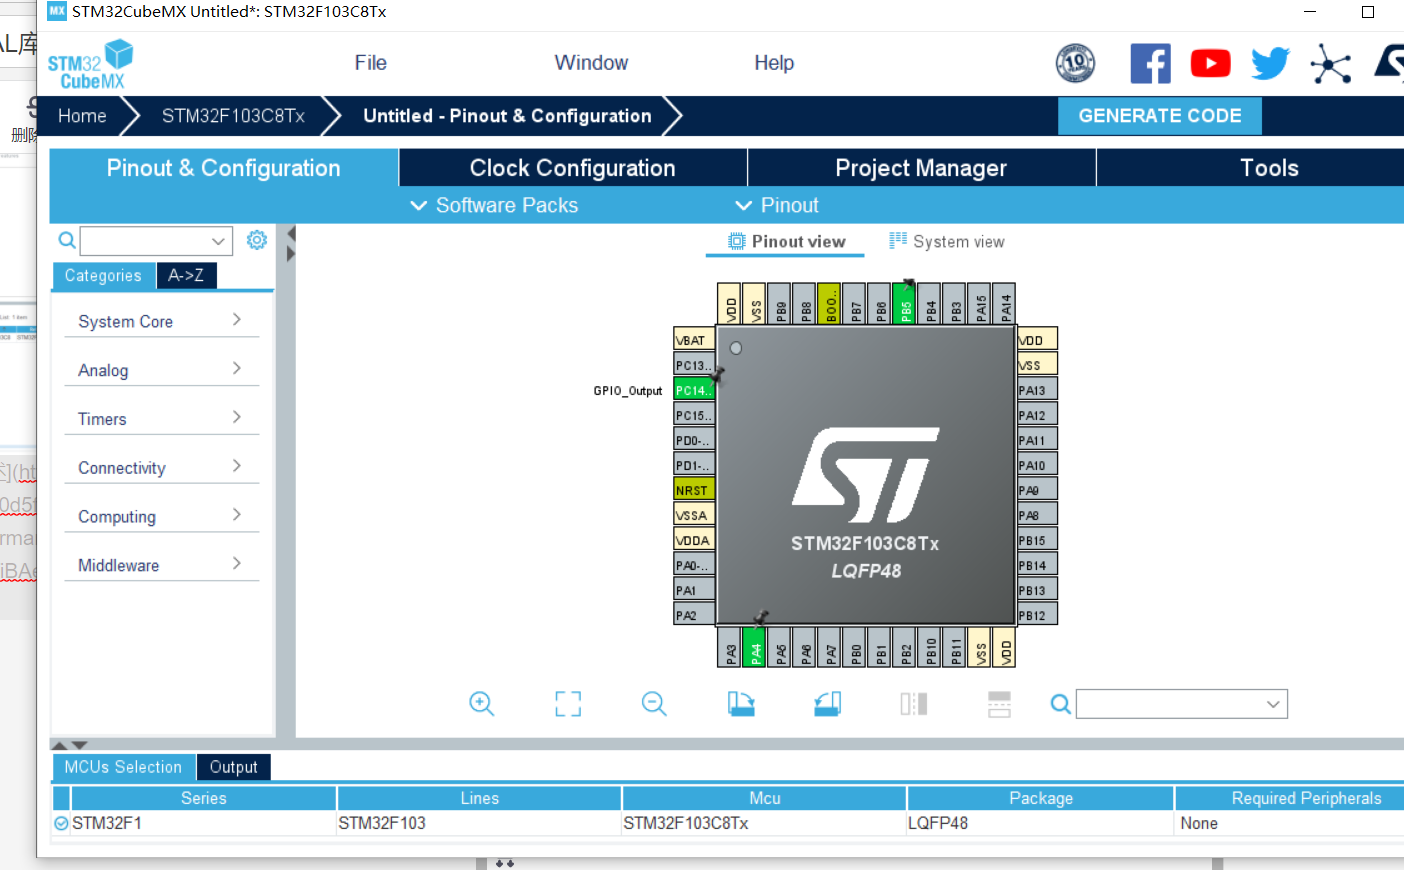
Task: Click the BOOT0 pin on top
Action: (x=830, y=303)
